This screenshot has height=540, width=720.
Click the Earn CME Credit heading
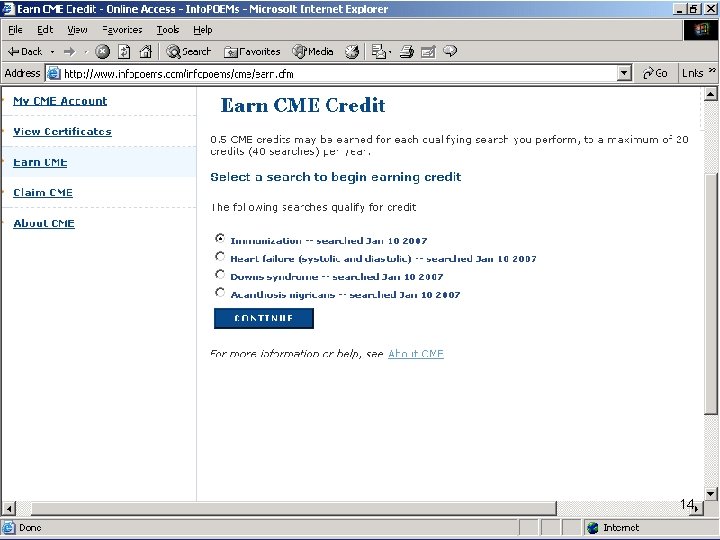click(x=303, y=106)
